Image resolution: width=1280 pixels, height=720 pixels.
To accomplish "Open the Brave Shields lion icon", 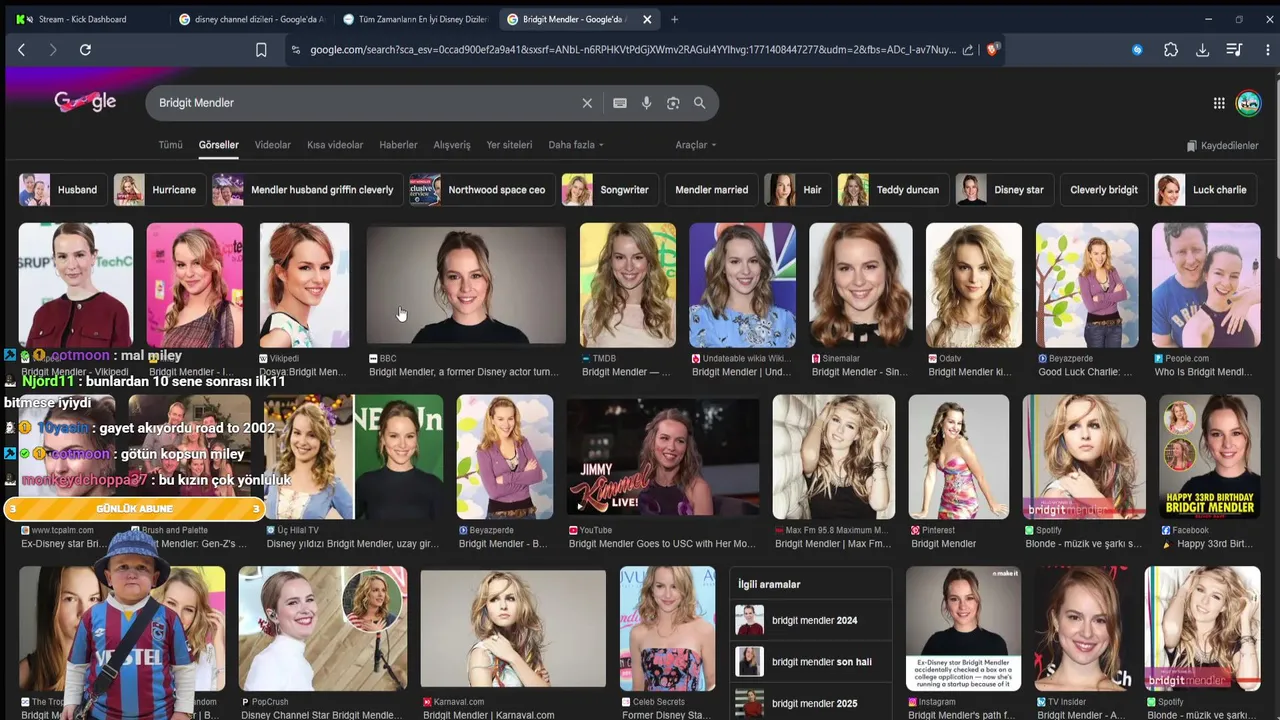I will [x=993, y=49].
